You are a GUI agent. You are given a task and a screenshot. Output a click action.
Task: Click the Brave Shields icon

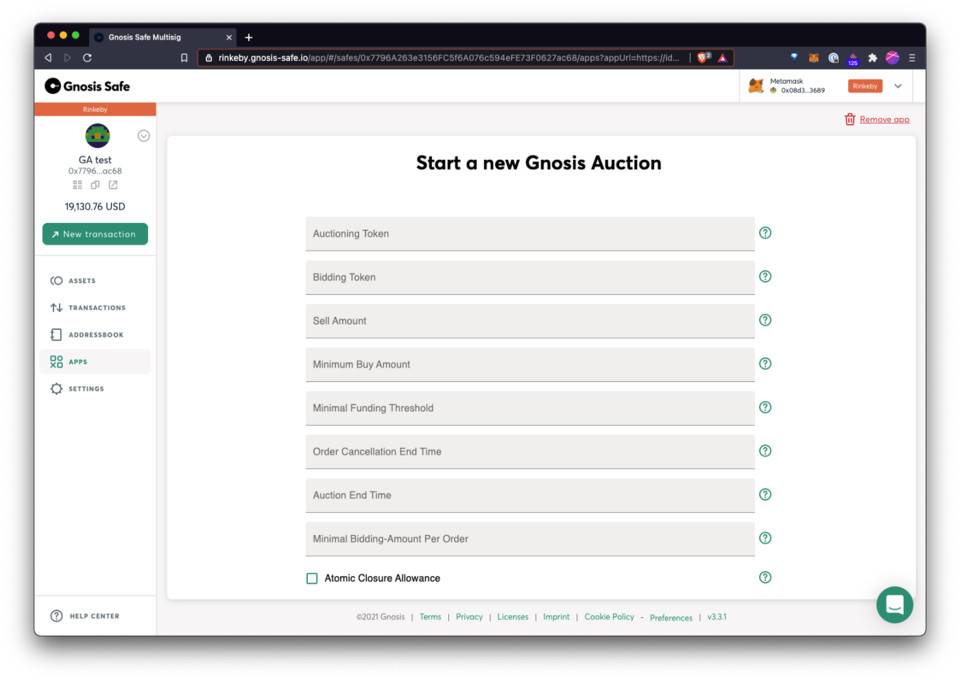coord(703,58)
